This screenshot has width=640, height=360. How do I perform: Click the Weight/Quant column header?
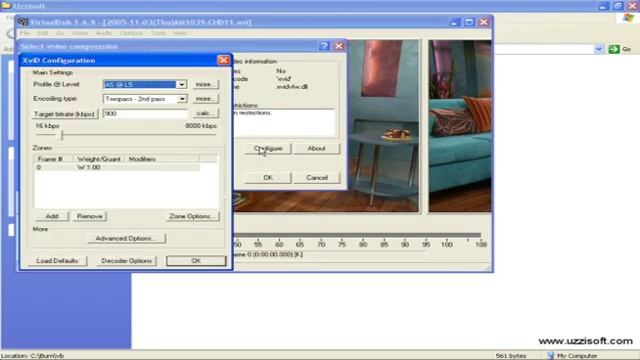click(99, 159)
